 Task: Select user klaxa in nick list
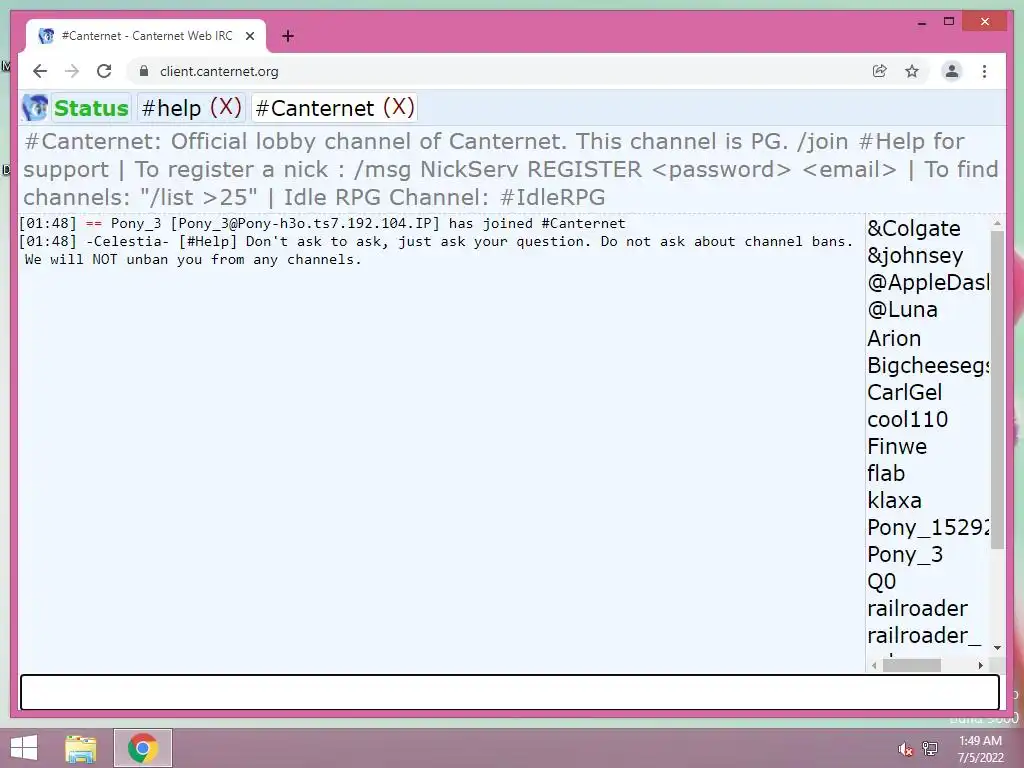pos(894,500)
